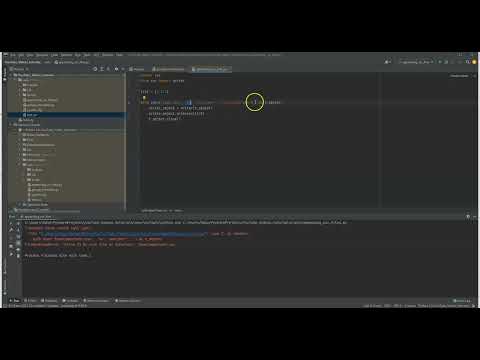Open the Problems tool window tab
The image size is (480, 360).
[49, 301]
